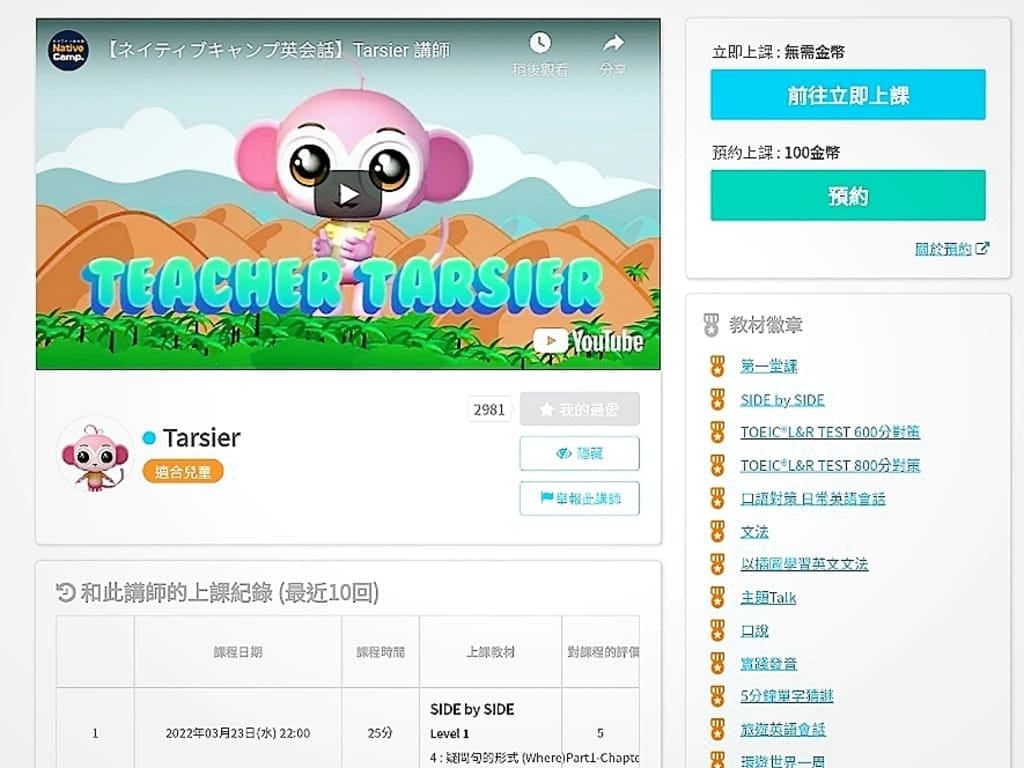Click the share arrow icon on video
Image resolution: width=1024 pixels, height=768 pixels.
coord(613,44)
